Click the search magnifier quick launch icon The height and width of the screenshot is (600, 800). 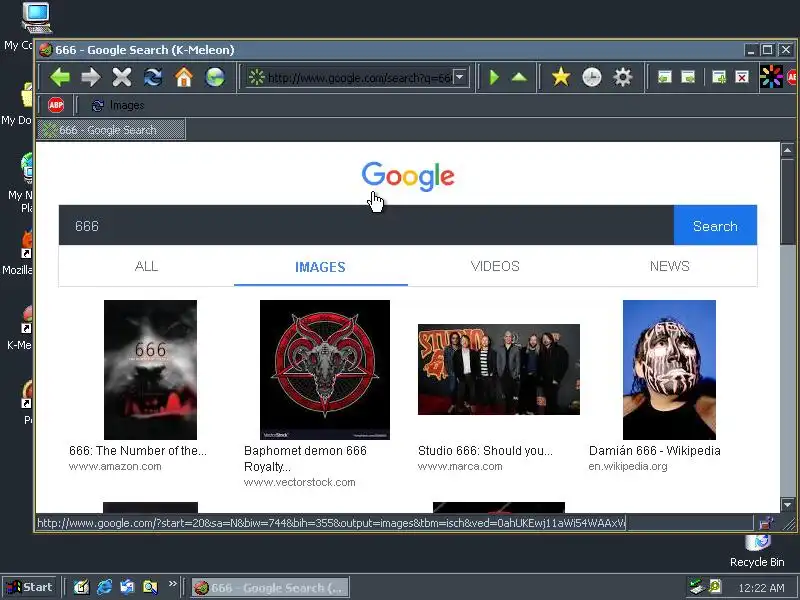coord(150,587)
